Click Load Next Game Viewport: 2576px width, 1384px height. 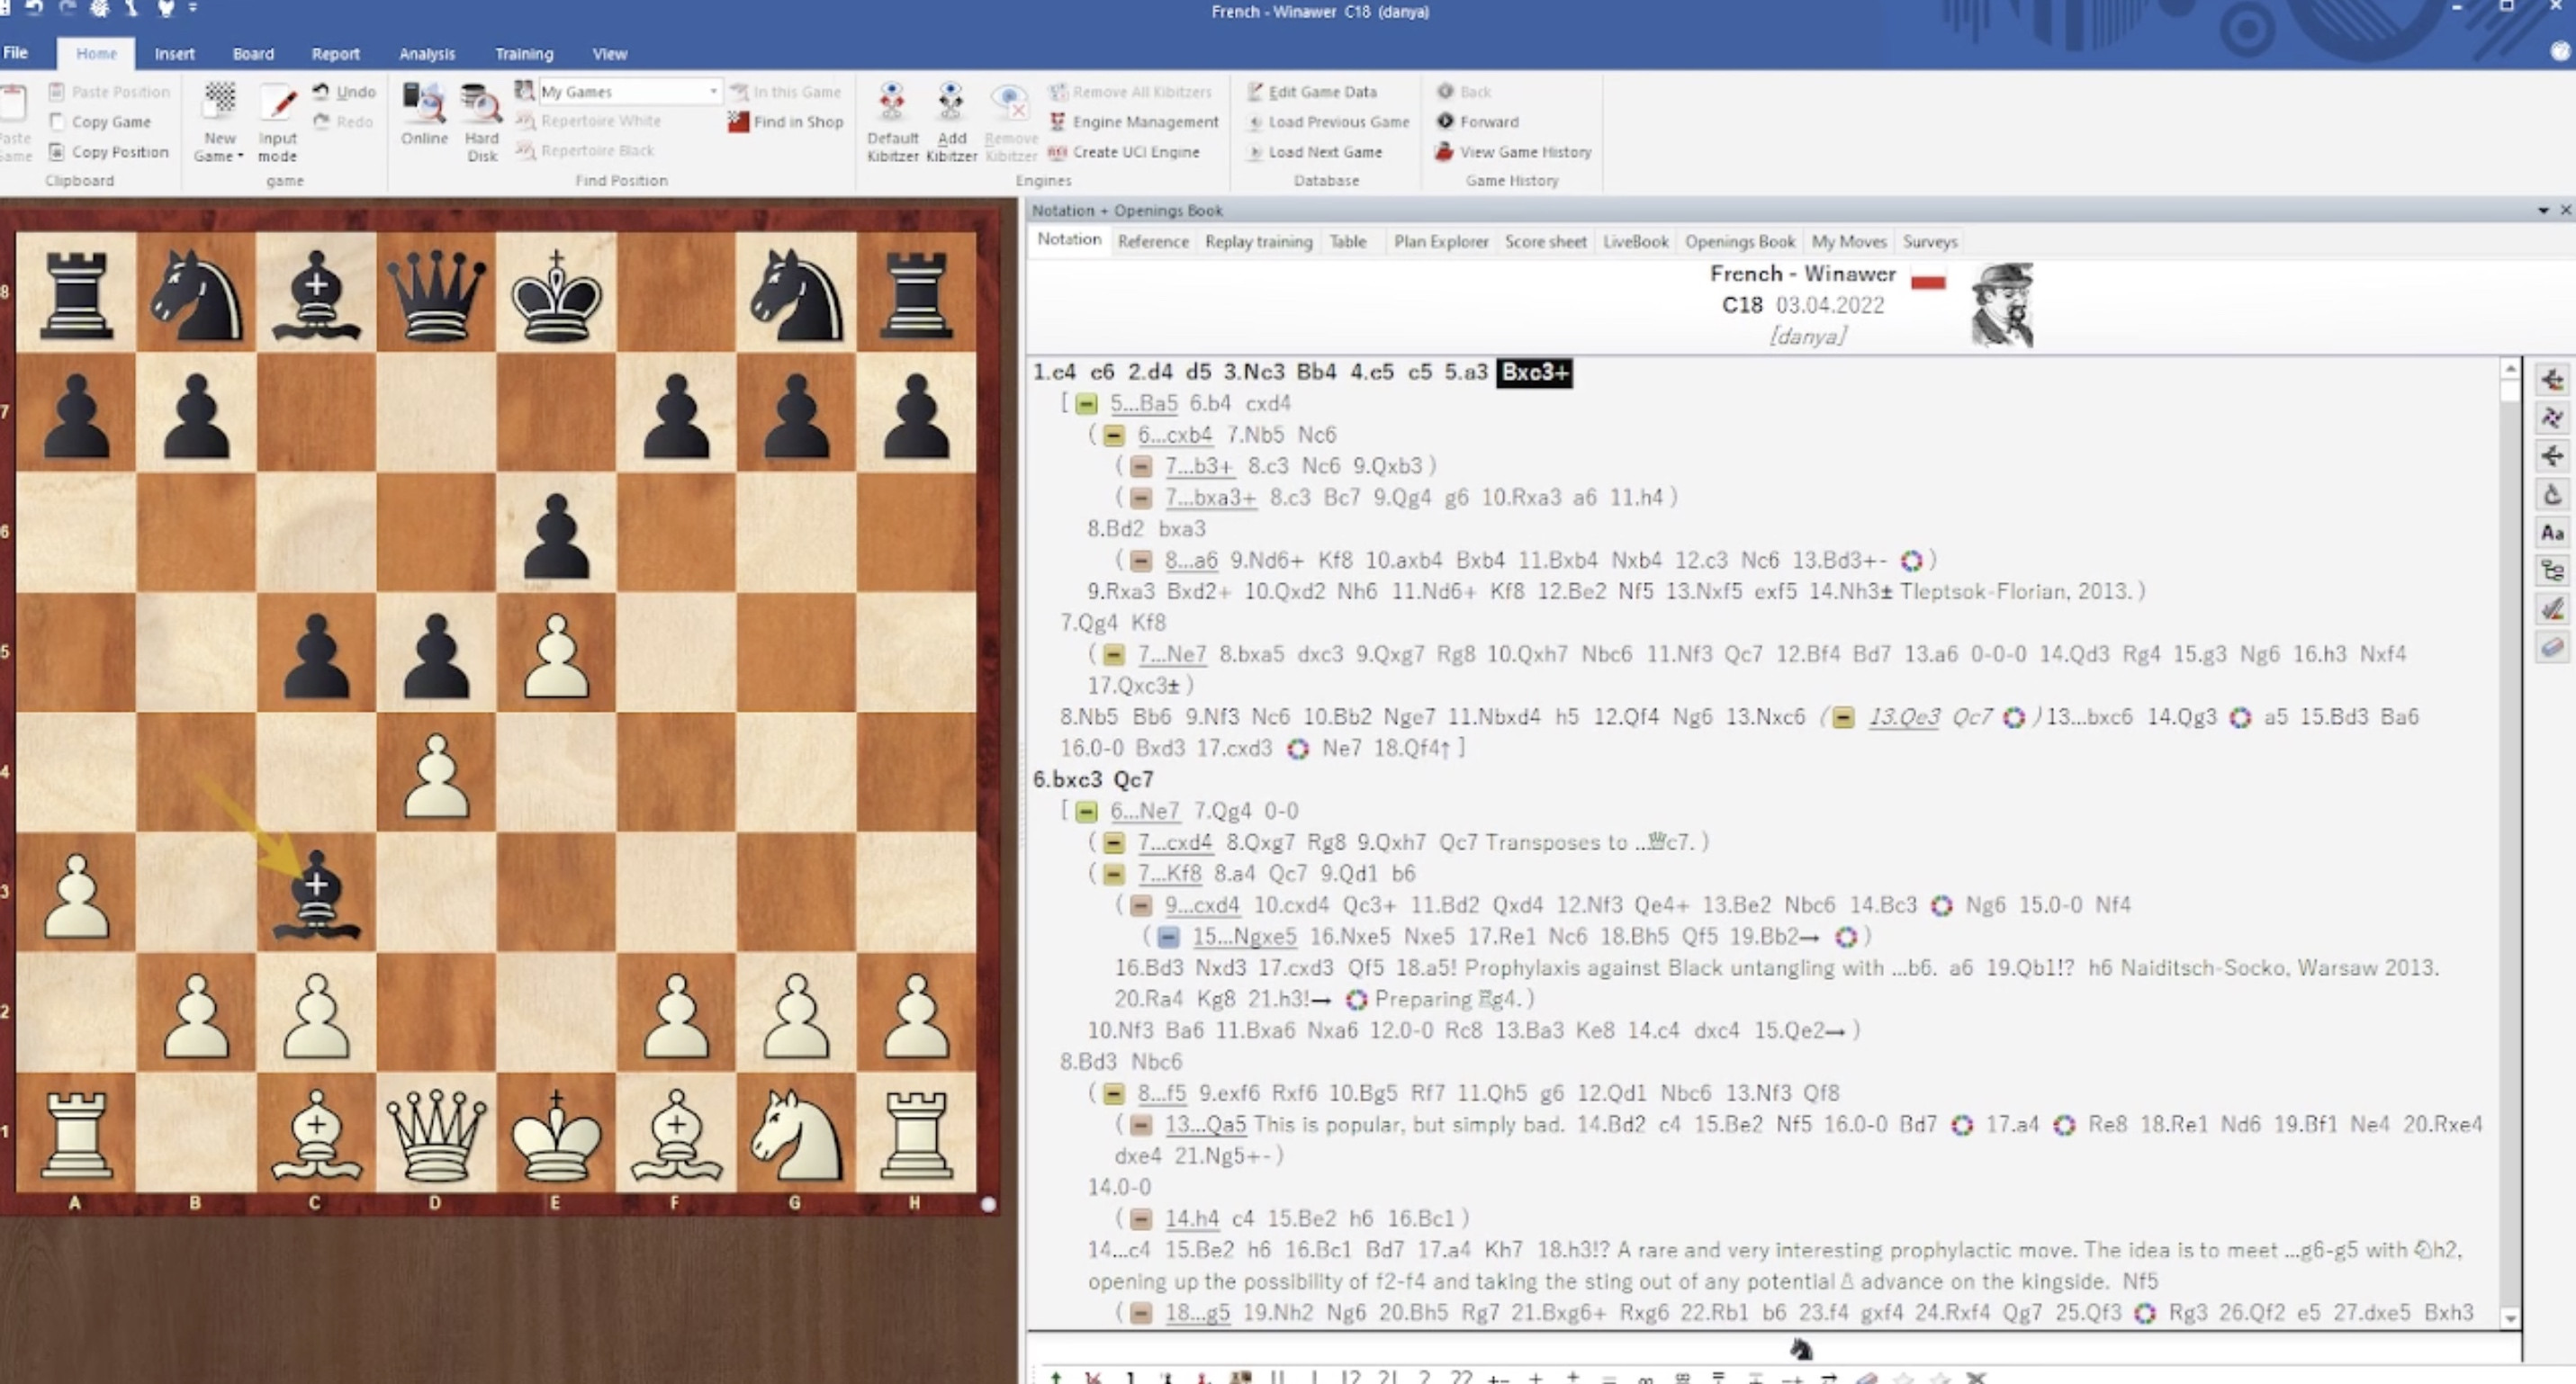pos(1324,152)
